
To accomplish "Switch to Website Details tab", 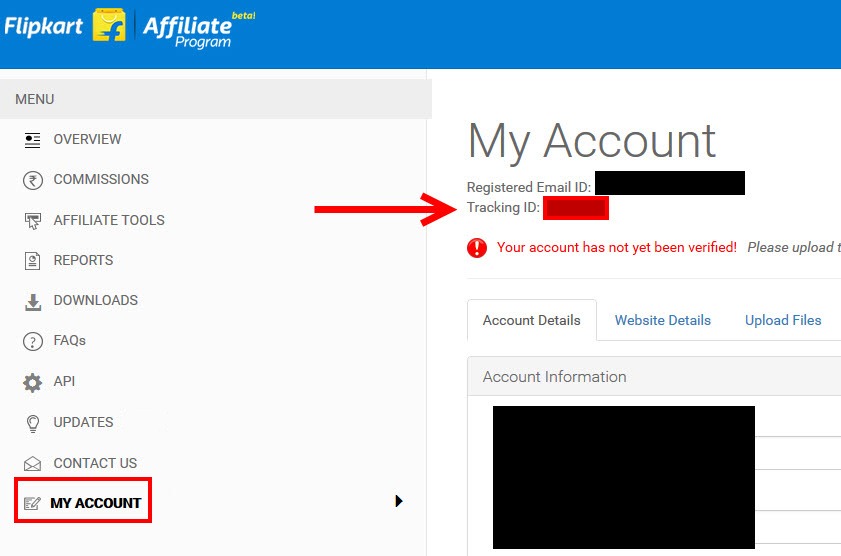I will (x=662, y=320).
